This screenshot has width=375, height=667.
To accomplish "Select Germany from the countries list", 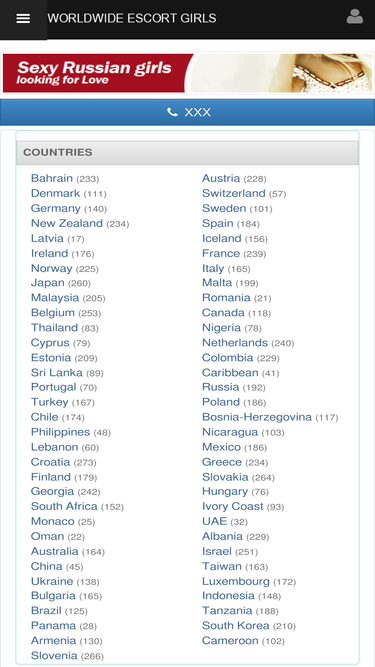I will tap(56, 208).
